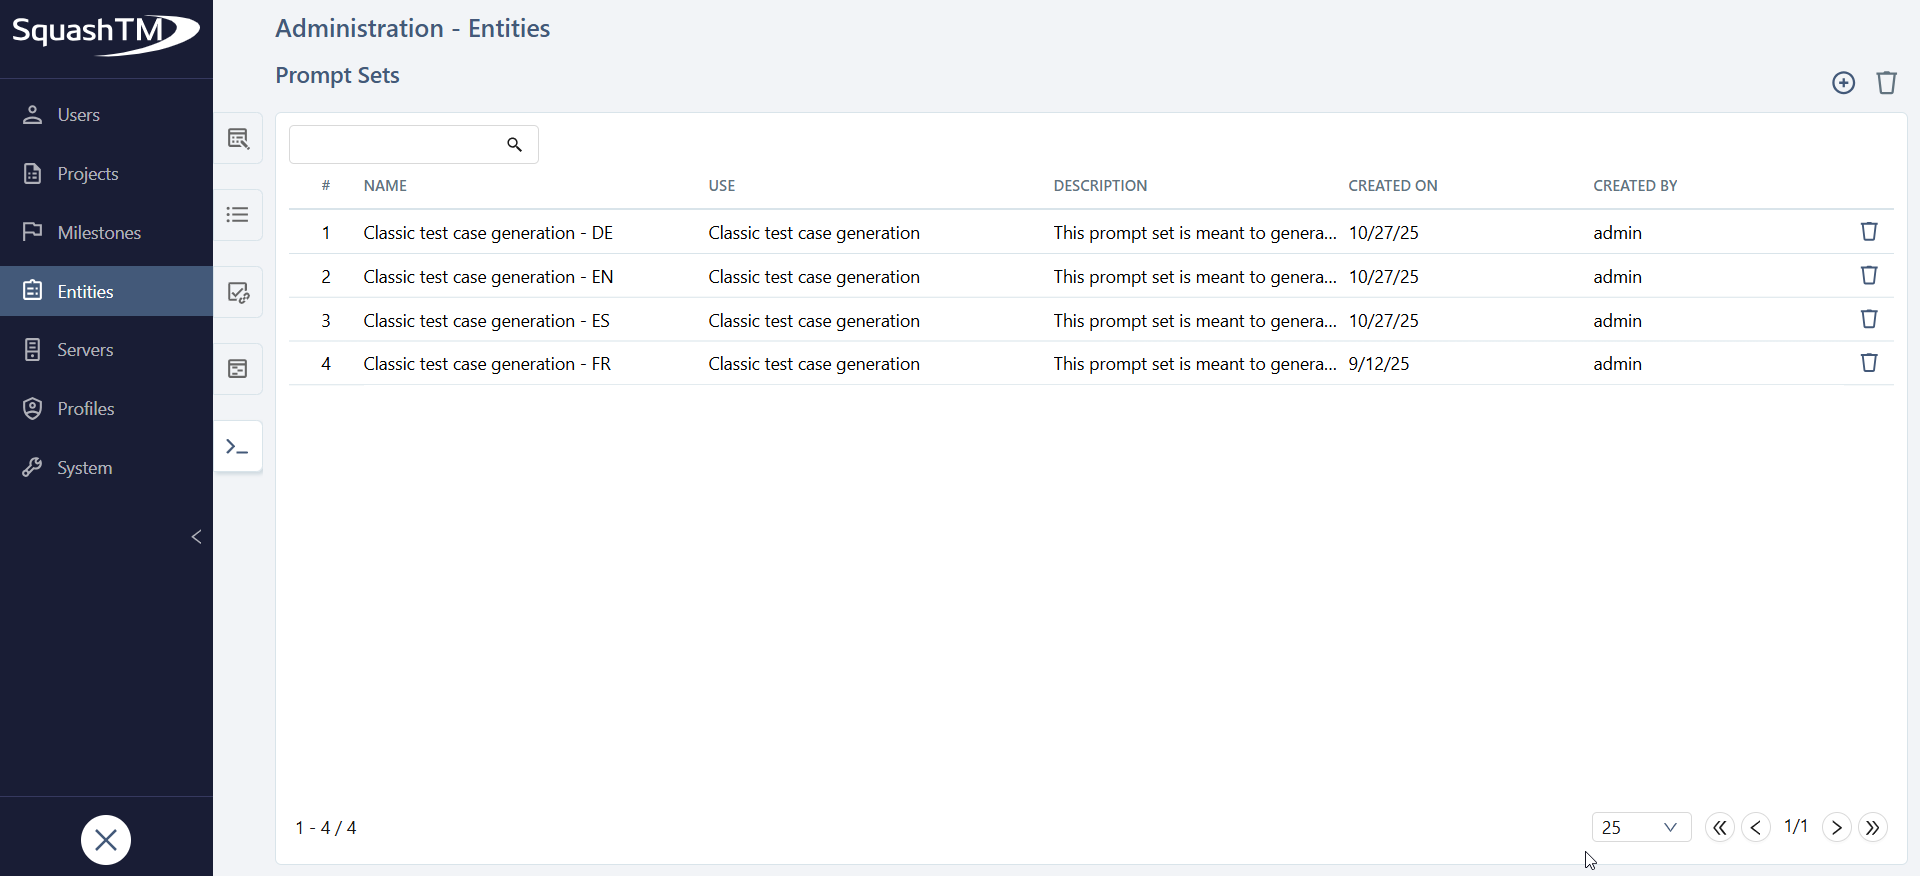
Task: Open Classic test case generation - ES
Action: pyautogui.click(x=487, y=321)
